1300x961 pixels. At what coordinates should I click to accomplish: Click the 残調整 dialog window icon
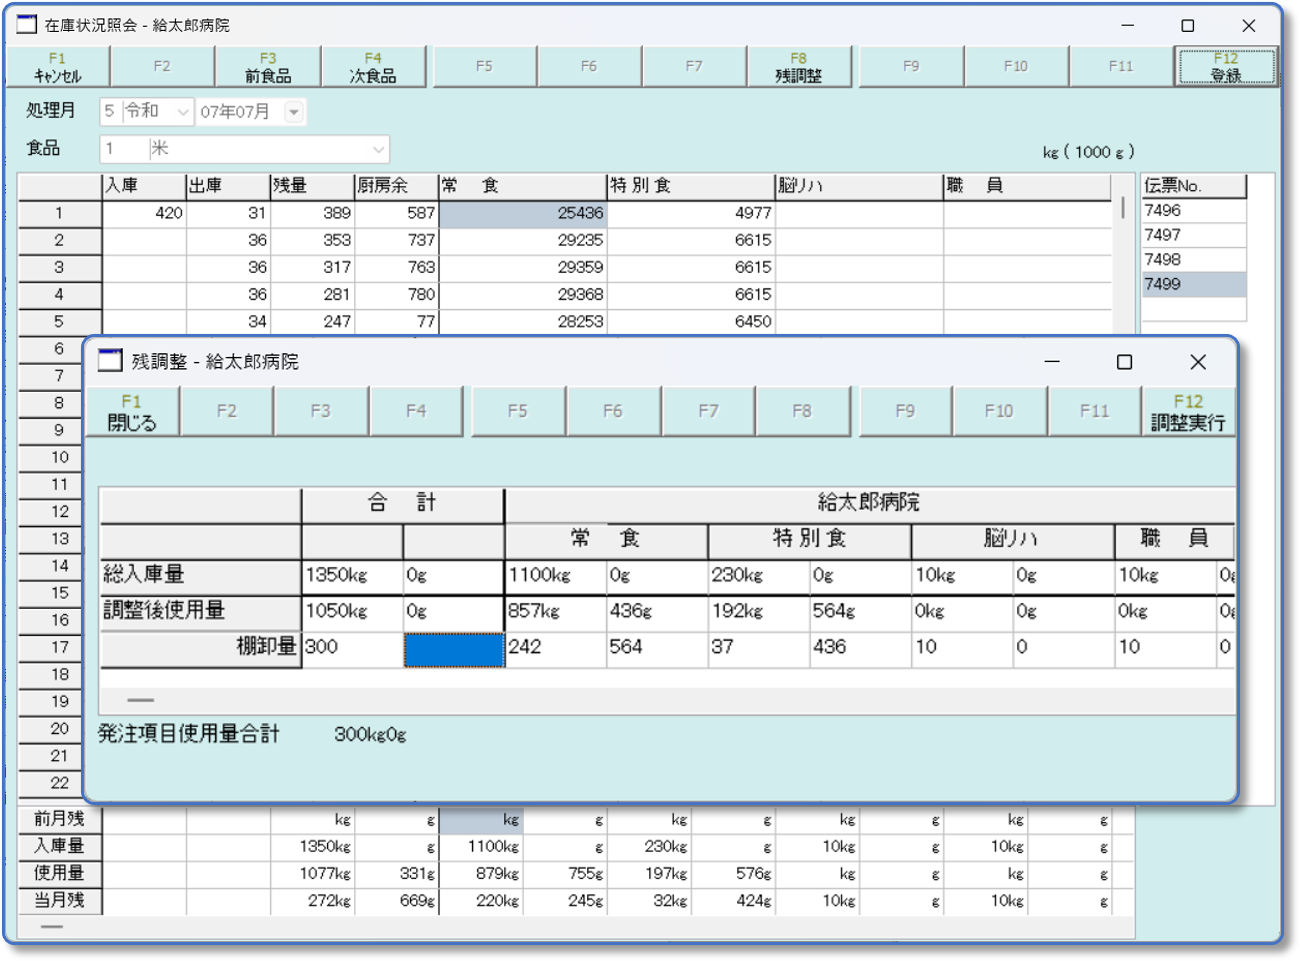[x=110, y=361]
